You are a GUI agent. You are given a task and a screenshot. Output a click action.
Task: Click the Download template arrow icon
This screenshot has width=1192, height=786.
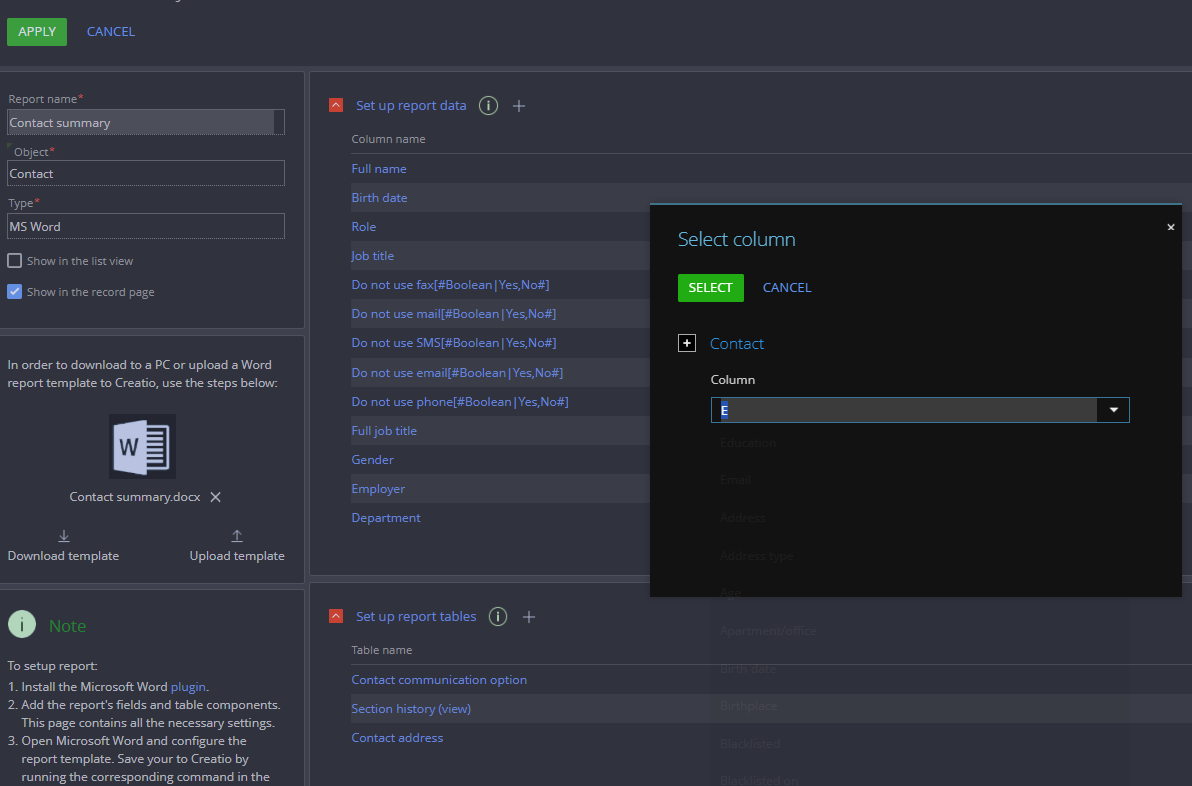coord(64,536)
